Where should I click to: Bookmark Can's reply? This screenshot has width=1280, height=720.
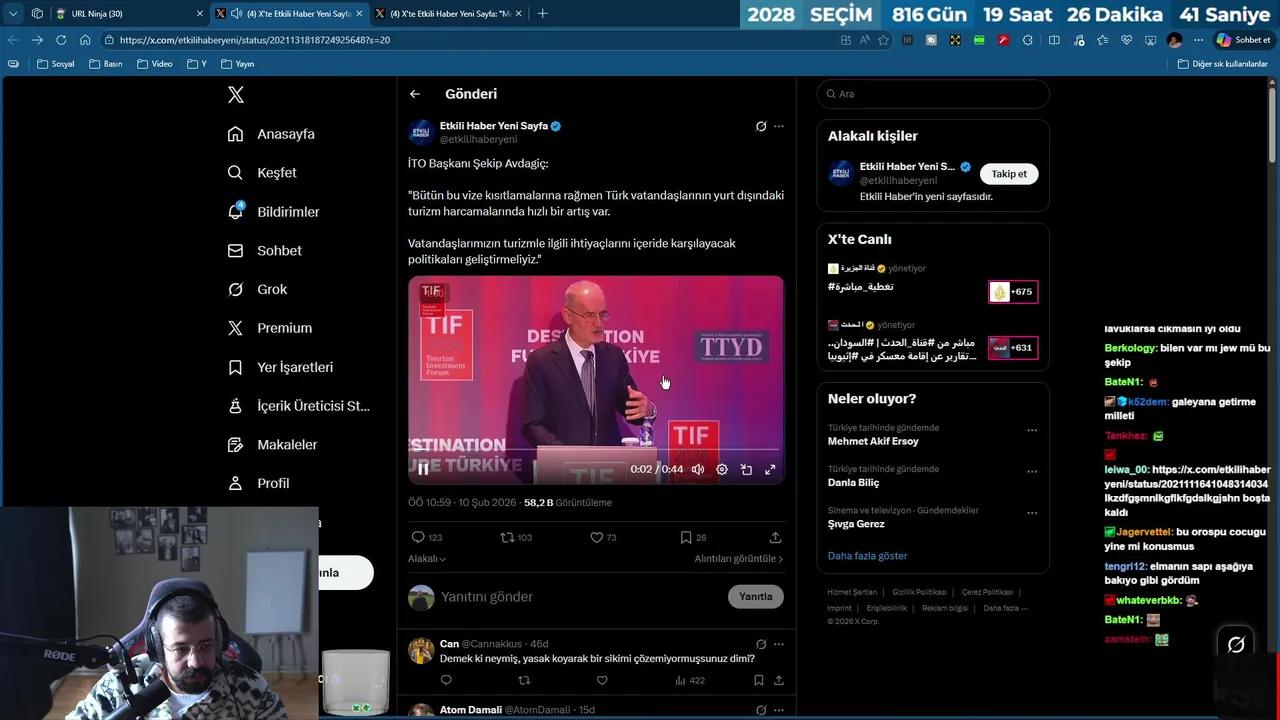pyautogui.click(x=759, y=681)
